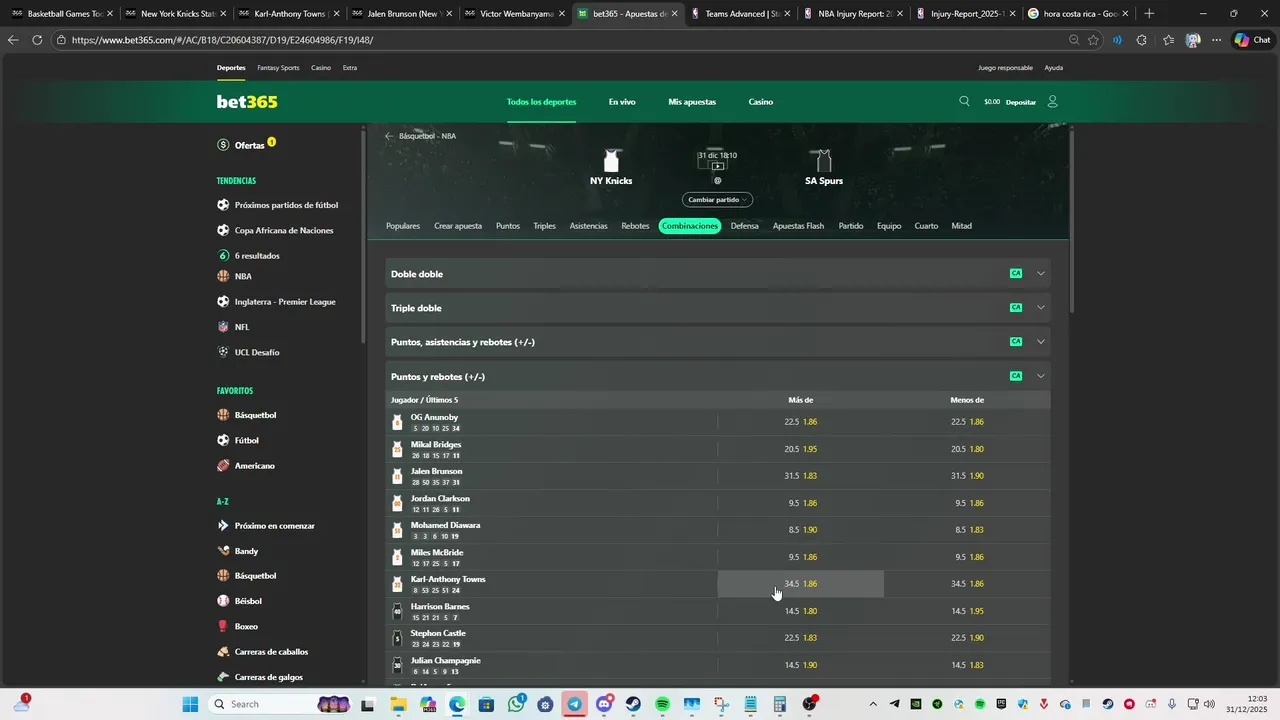The image size is (1280, 720).
Task: Open Mis apuestas menu
Action: click(692, 102)
